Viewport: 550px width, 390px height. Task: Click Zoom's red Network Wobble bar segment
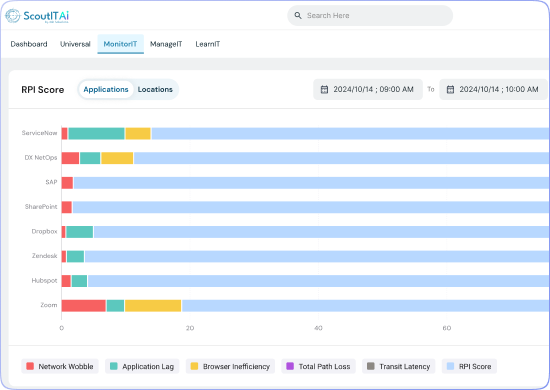point(84,305)
